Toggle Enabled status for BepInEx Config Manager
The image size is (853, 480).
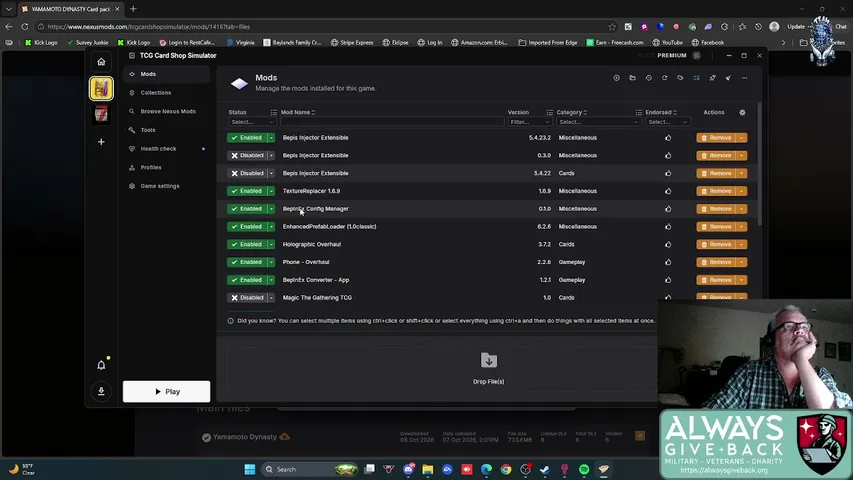click(246, 209)
